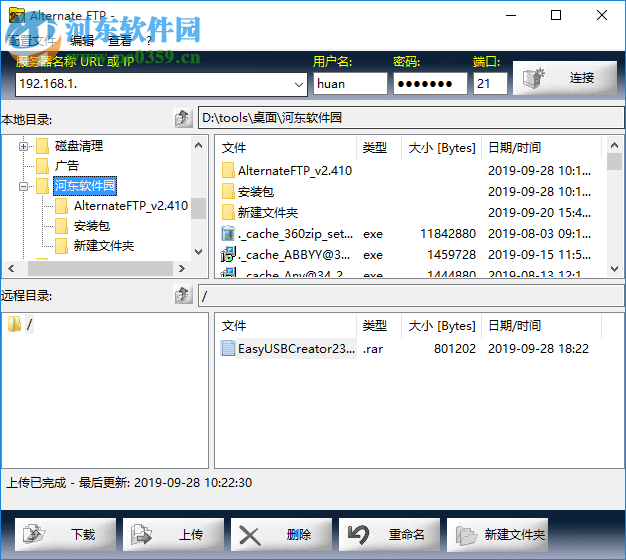This screenshot has height=560, width=626.
Task: Open the 配置文件 menu
Action: pos(32,40)
